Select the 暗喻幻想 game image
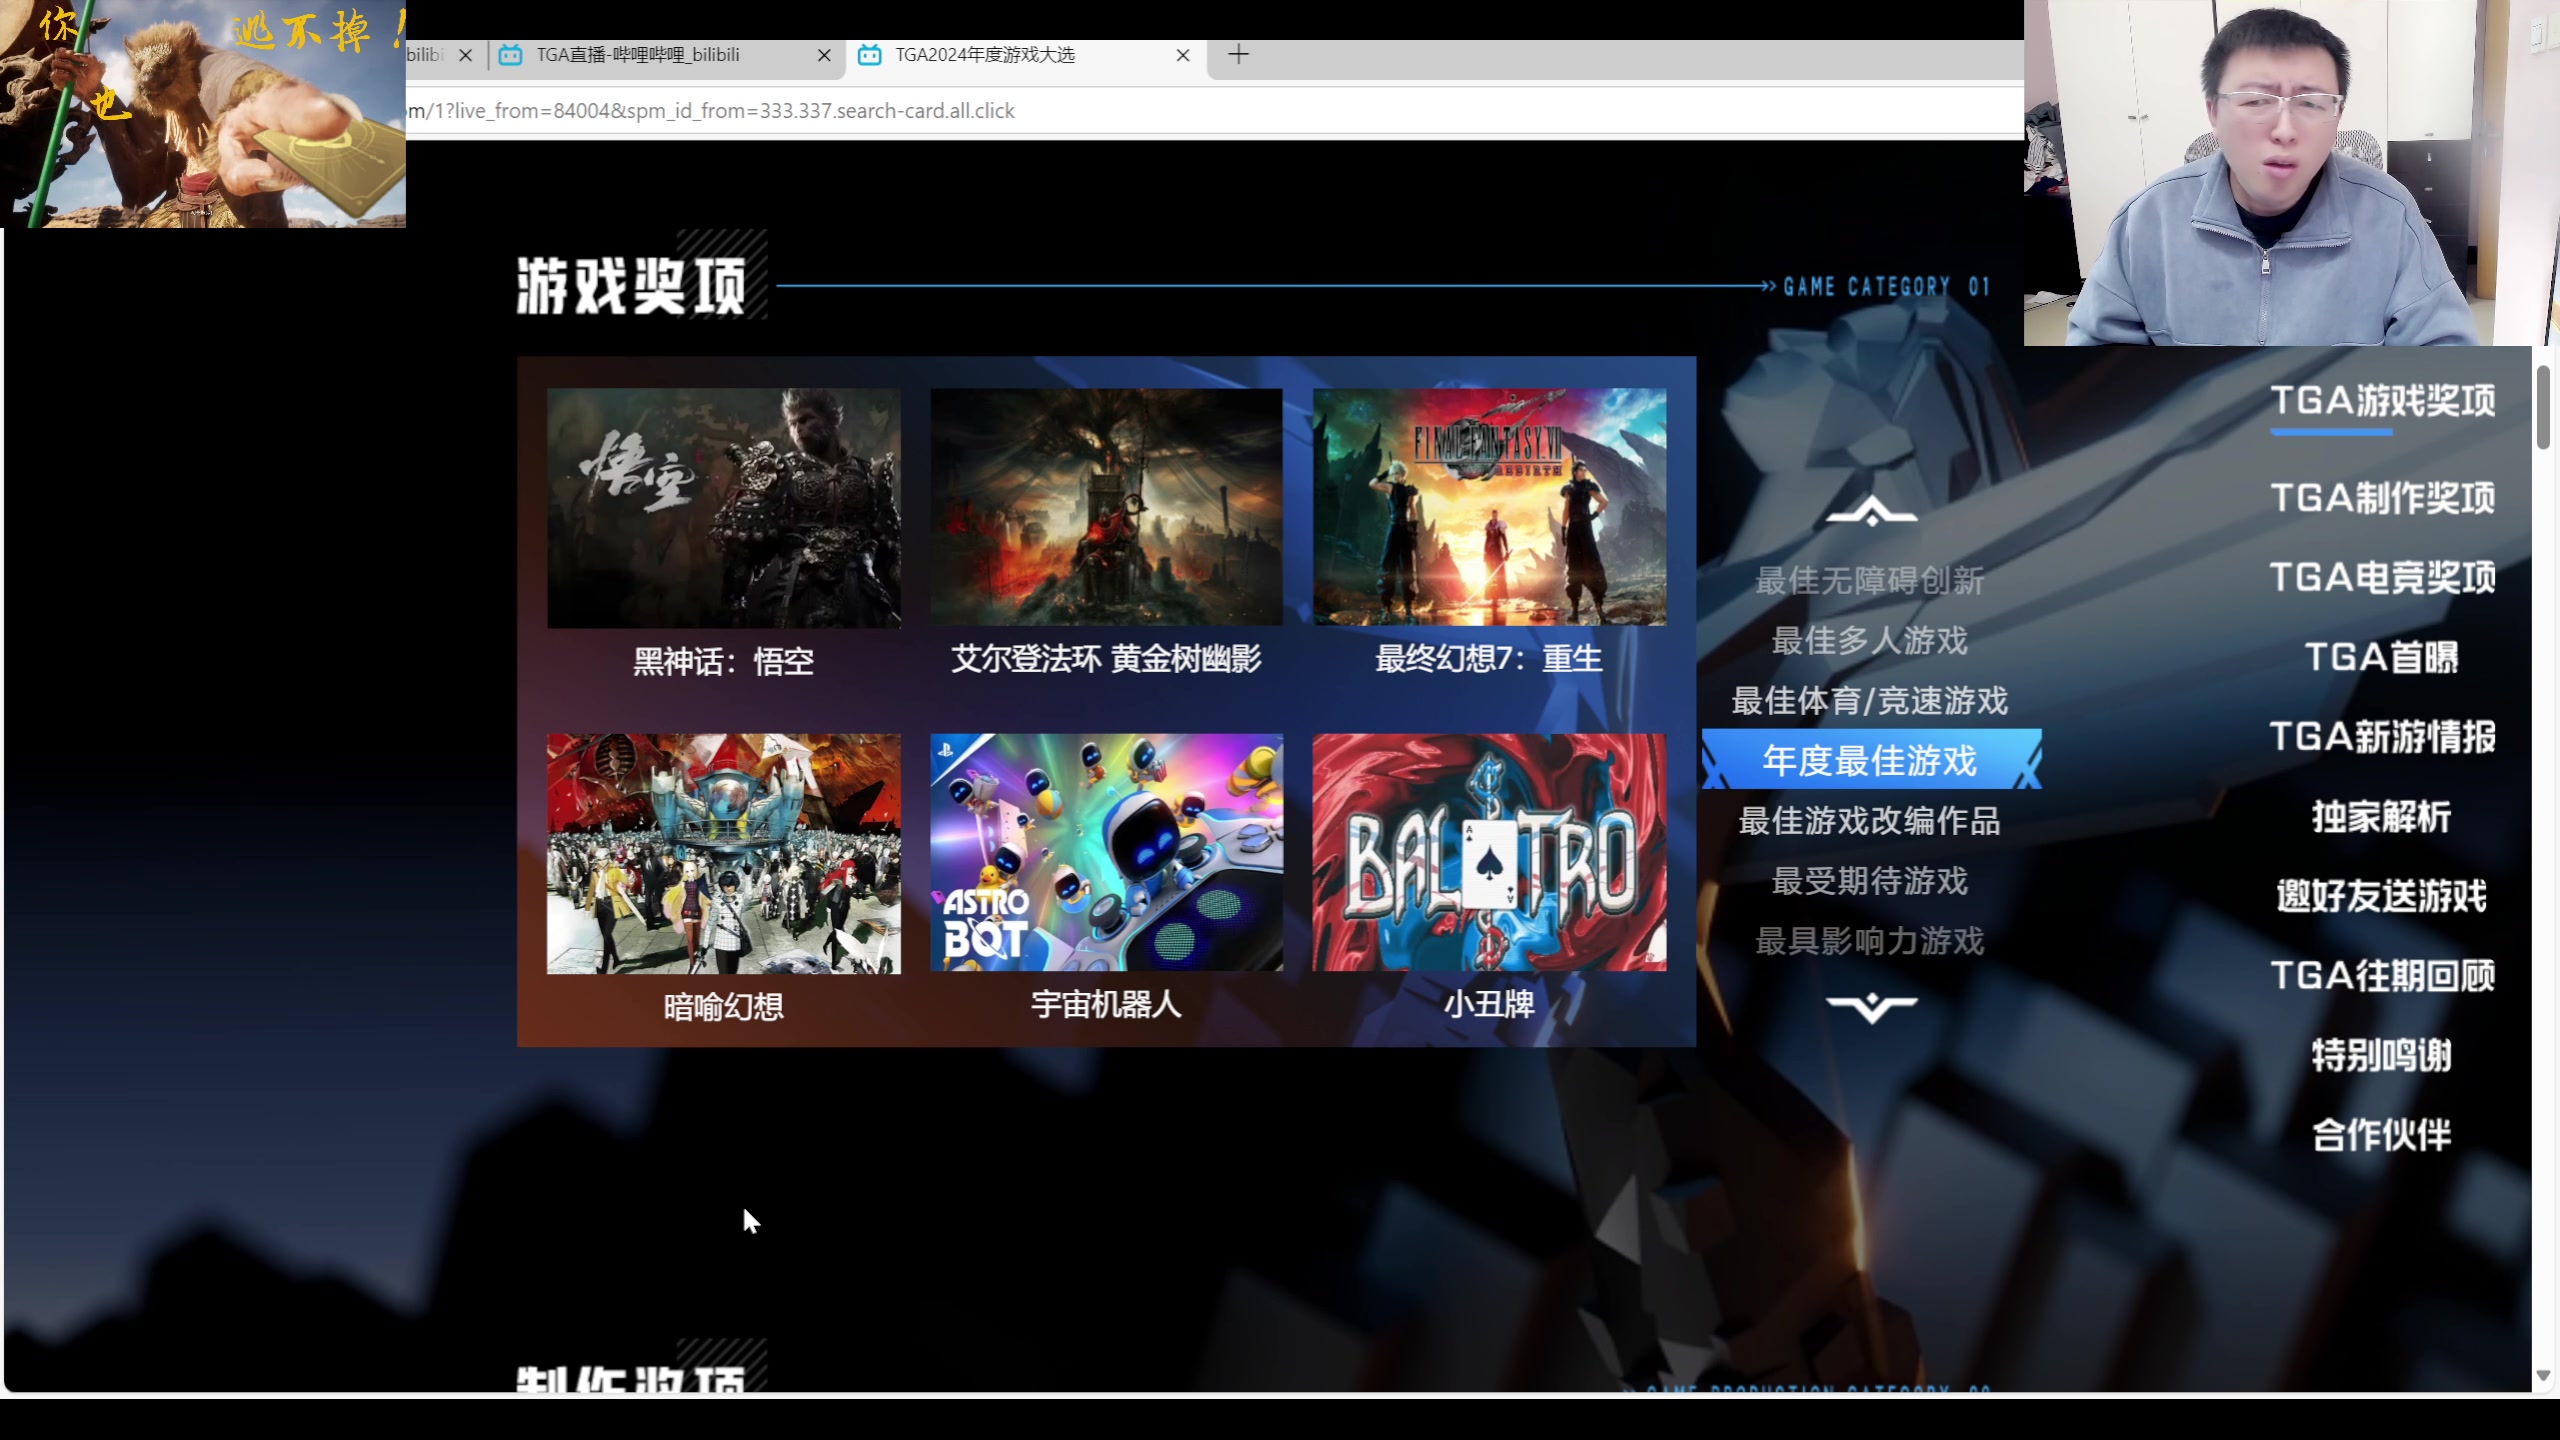 tap(723, 853)
